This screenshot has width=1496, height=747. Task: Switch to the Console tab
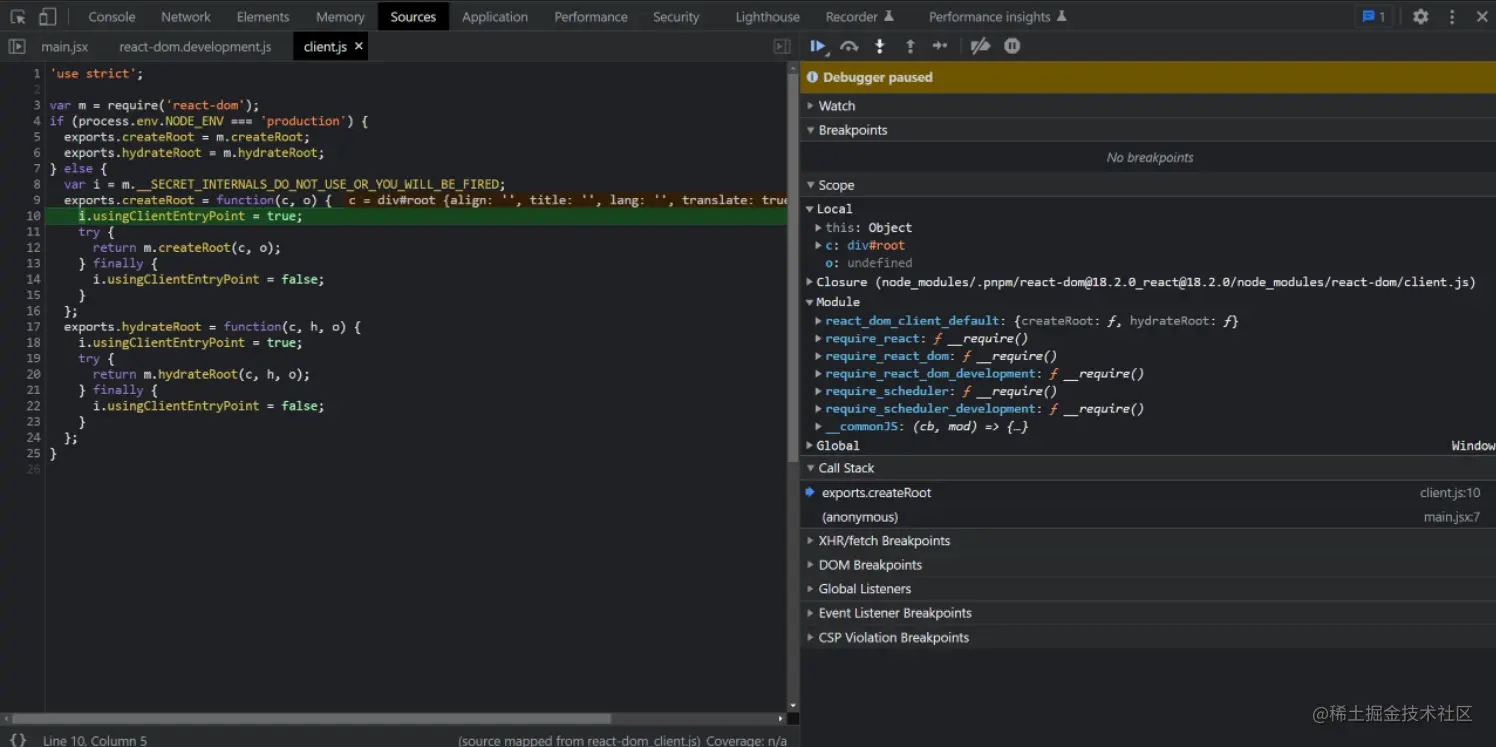112,17
